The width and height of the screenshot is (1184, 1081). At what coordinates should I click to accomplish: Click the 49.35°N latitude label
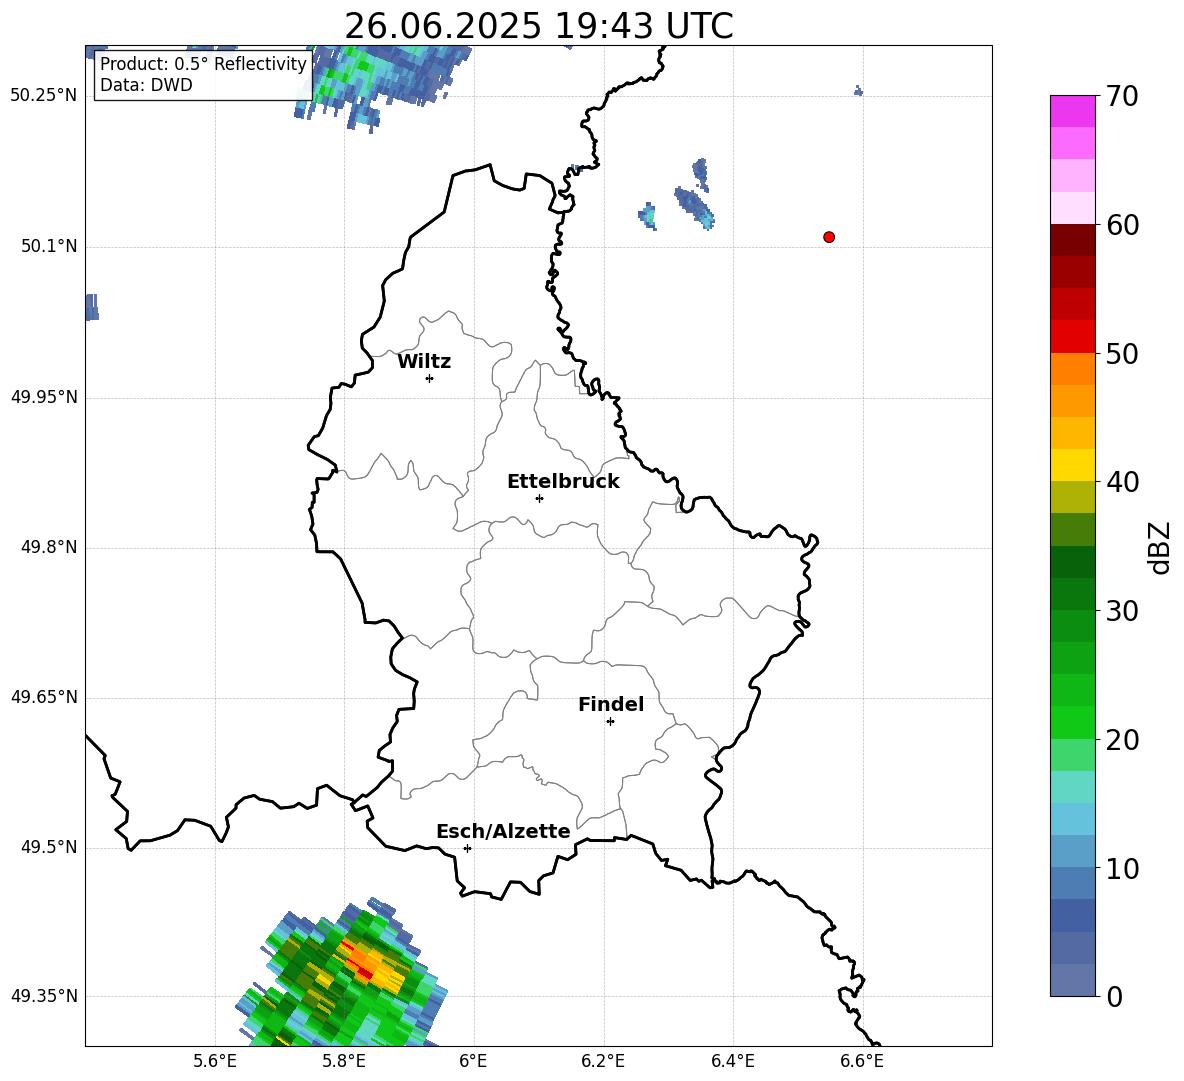pyautogui.click(x=44, y=996)
